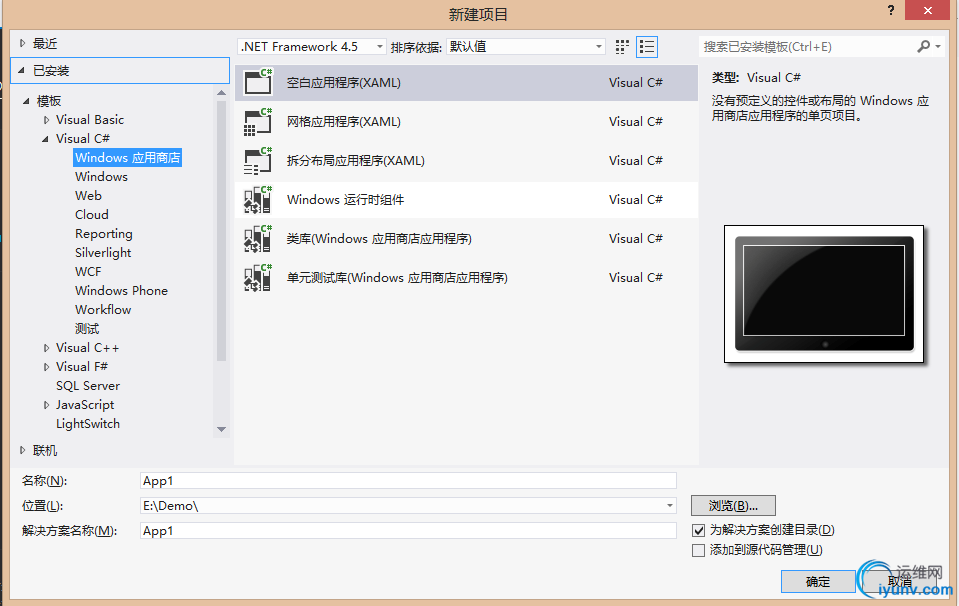Image resolution: width=959 pixels, height=606 pixels.
Task: Click the help question mark icon
Action: coord(890,10)
